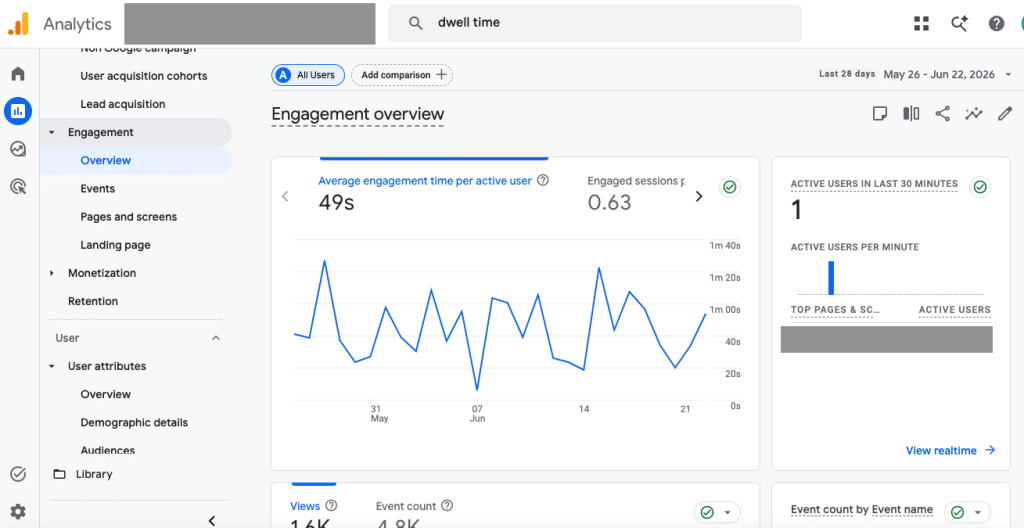Viewport: 1024px width, 528px height.
Task: Customize report with pencil icon
Action: click(x=1004, y=114)
